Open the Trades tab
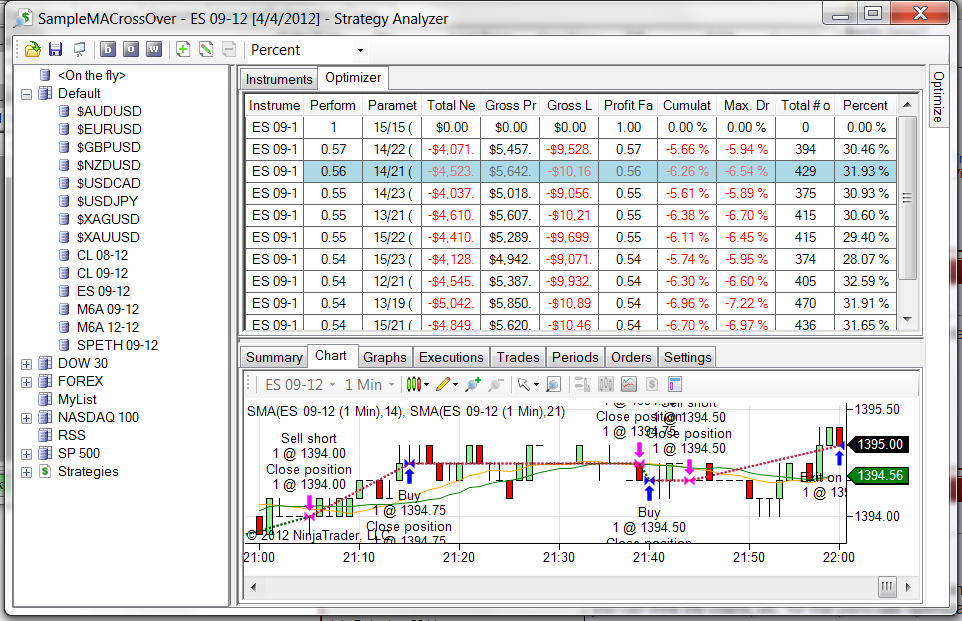The height and width of the screenshot is (621, 962). [x=518, y=357]
